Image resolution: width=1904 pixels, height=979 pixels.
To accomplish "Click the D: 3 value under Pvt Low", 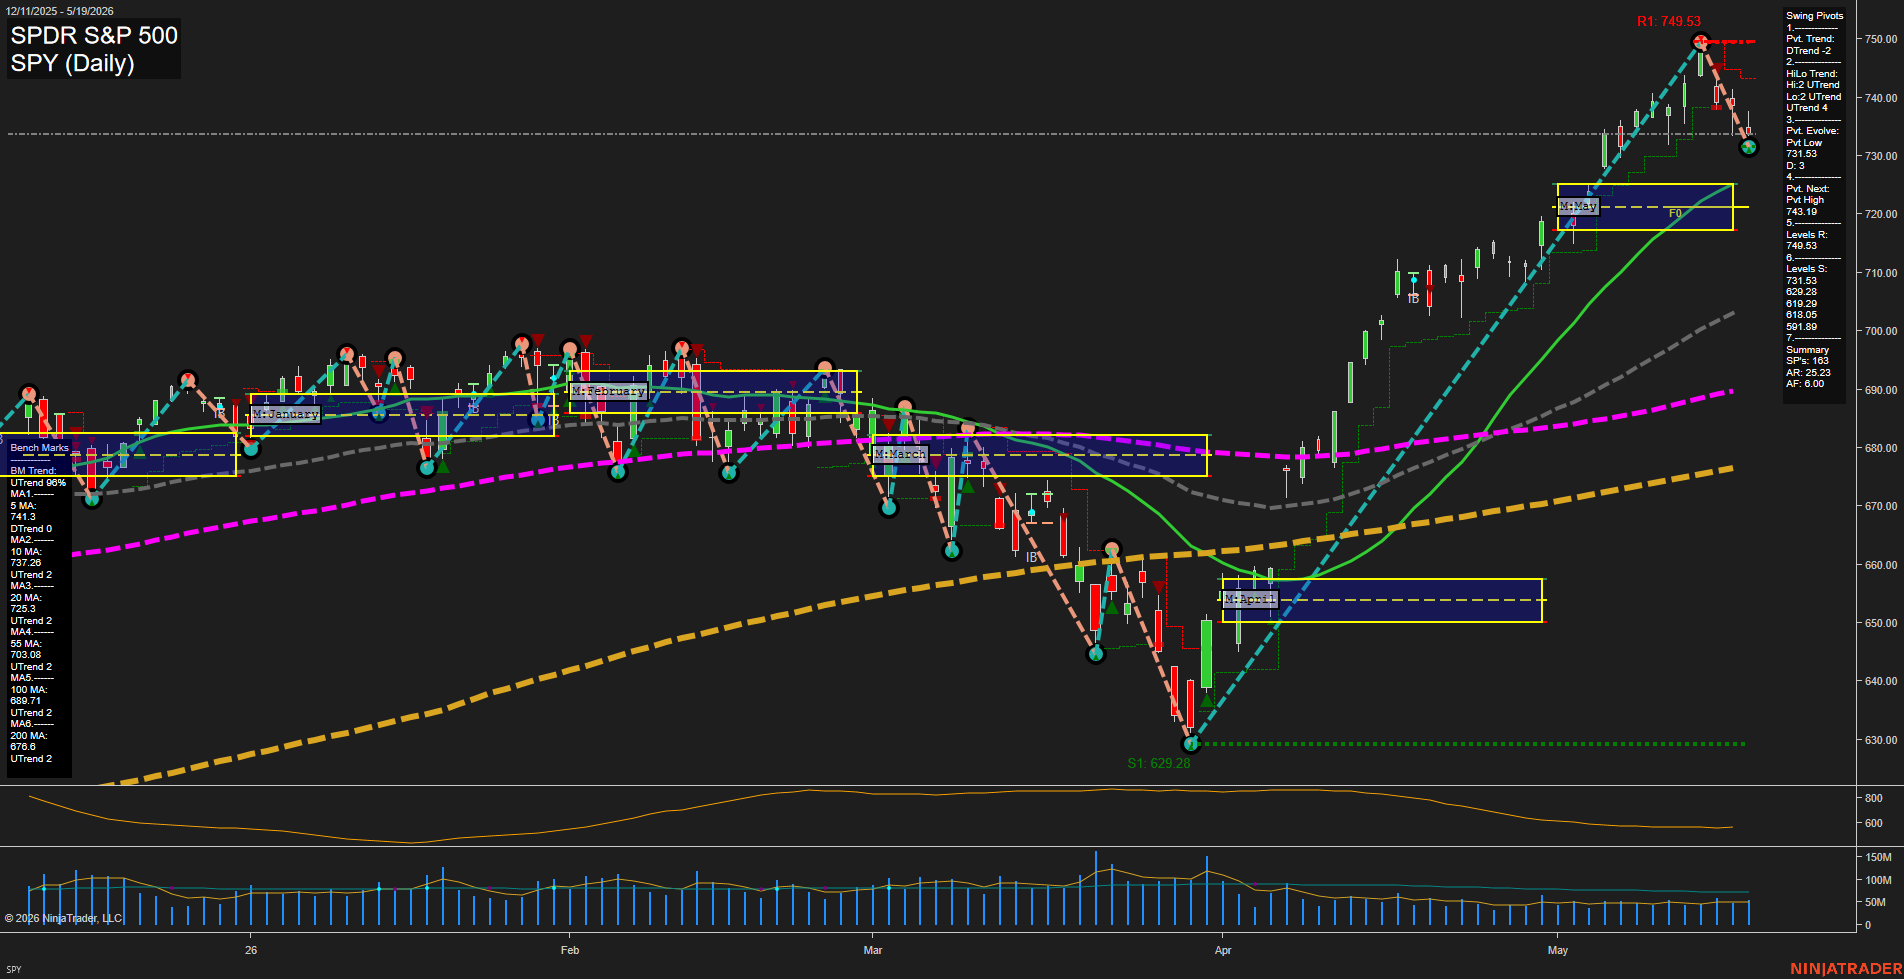I will (x=1796, y=166).
